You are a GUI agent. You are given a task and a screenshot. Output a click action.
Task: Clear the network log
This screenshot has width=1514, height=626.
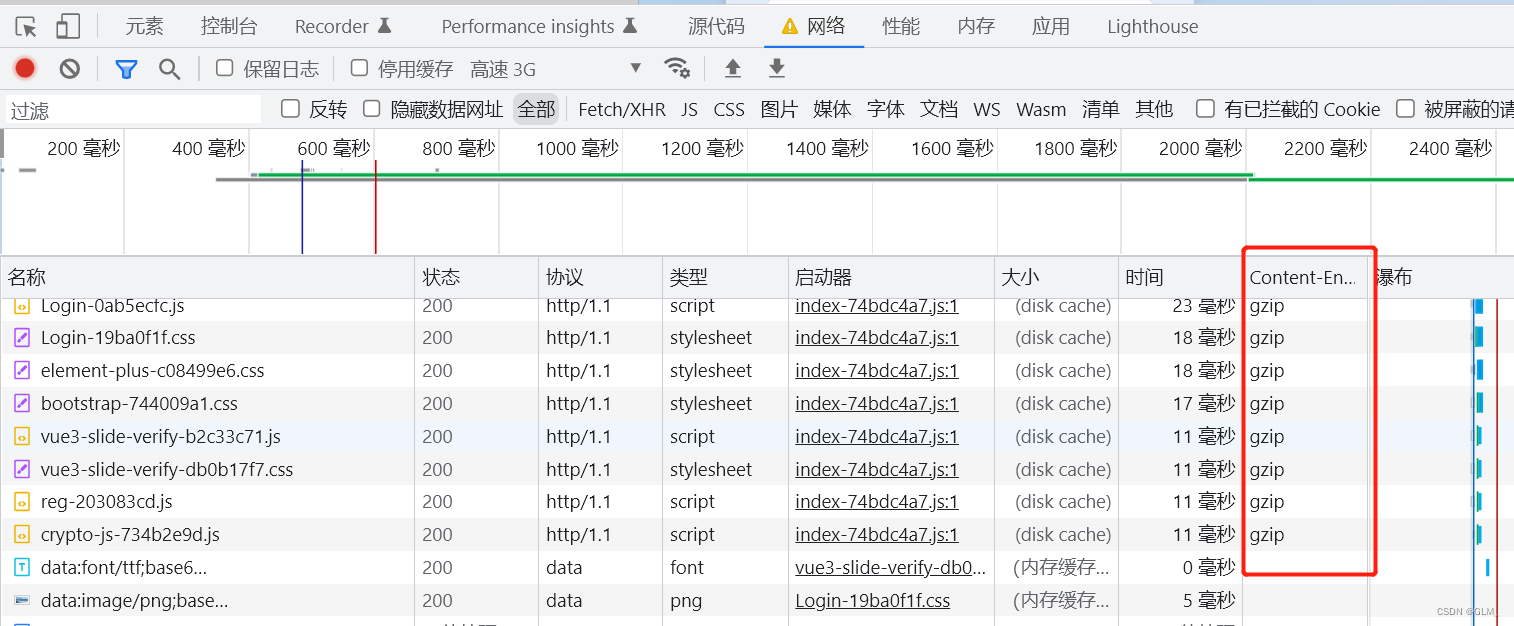tap(69, 68)
